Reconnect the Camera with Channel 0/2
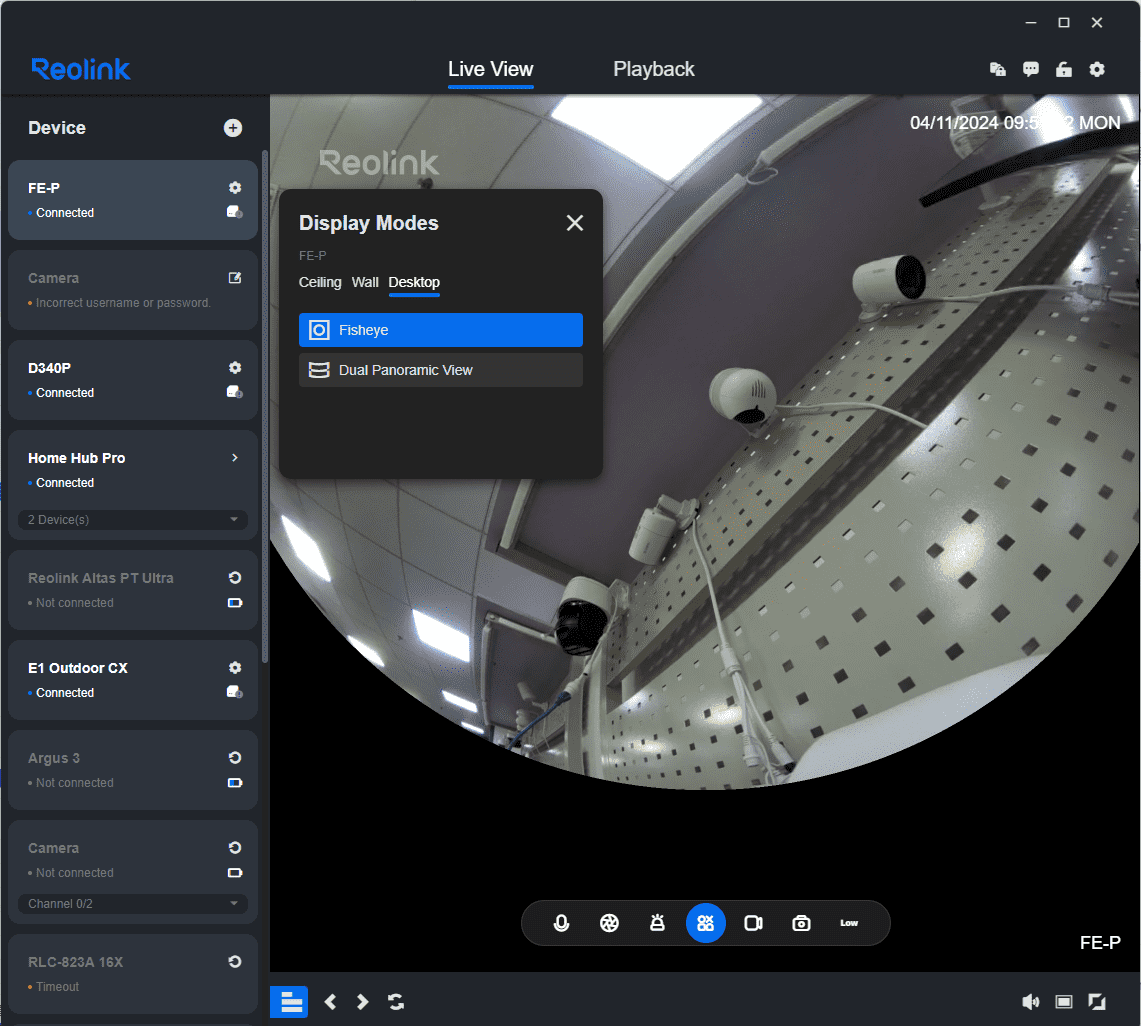 (235, 848)
